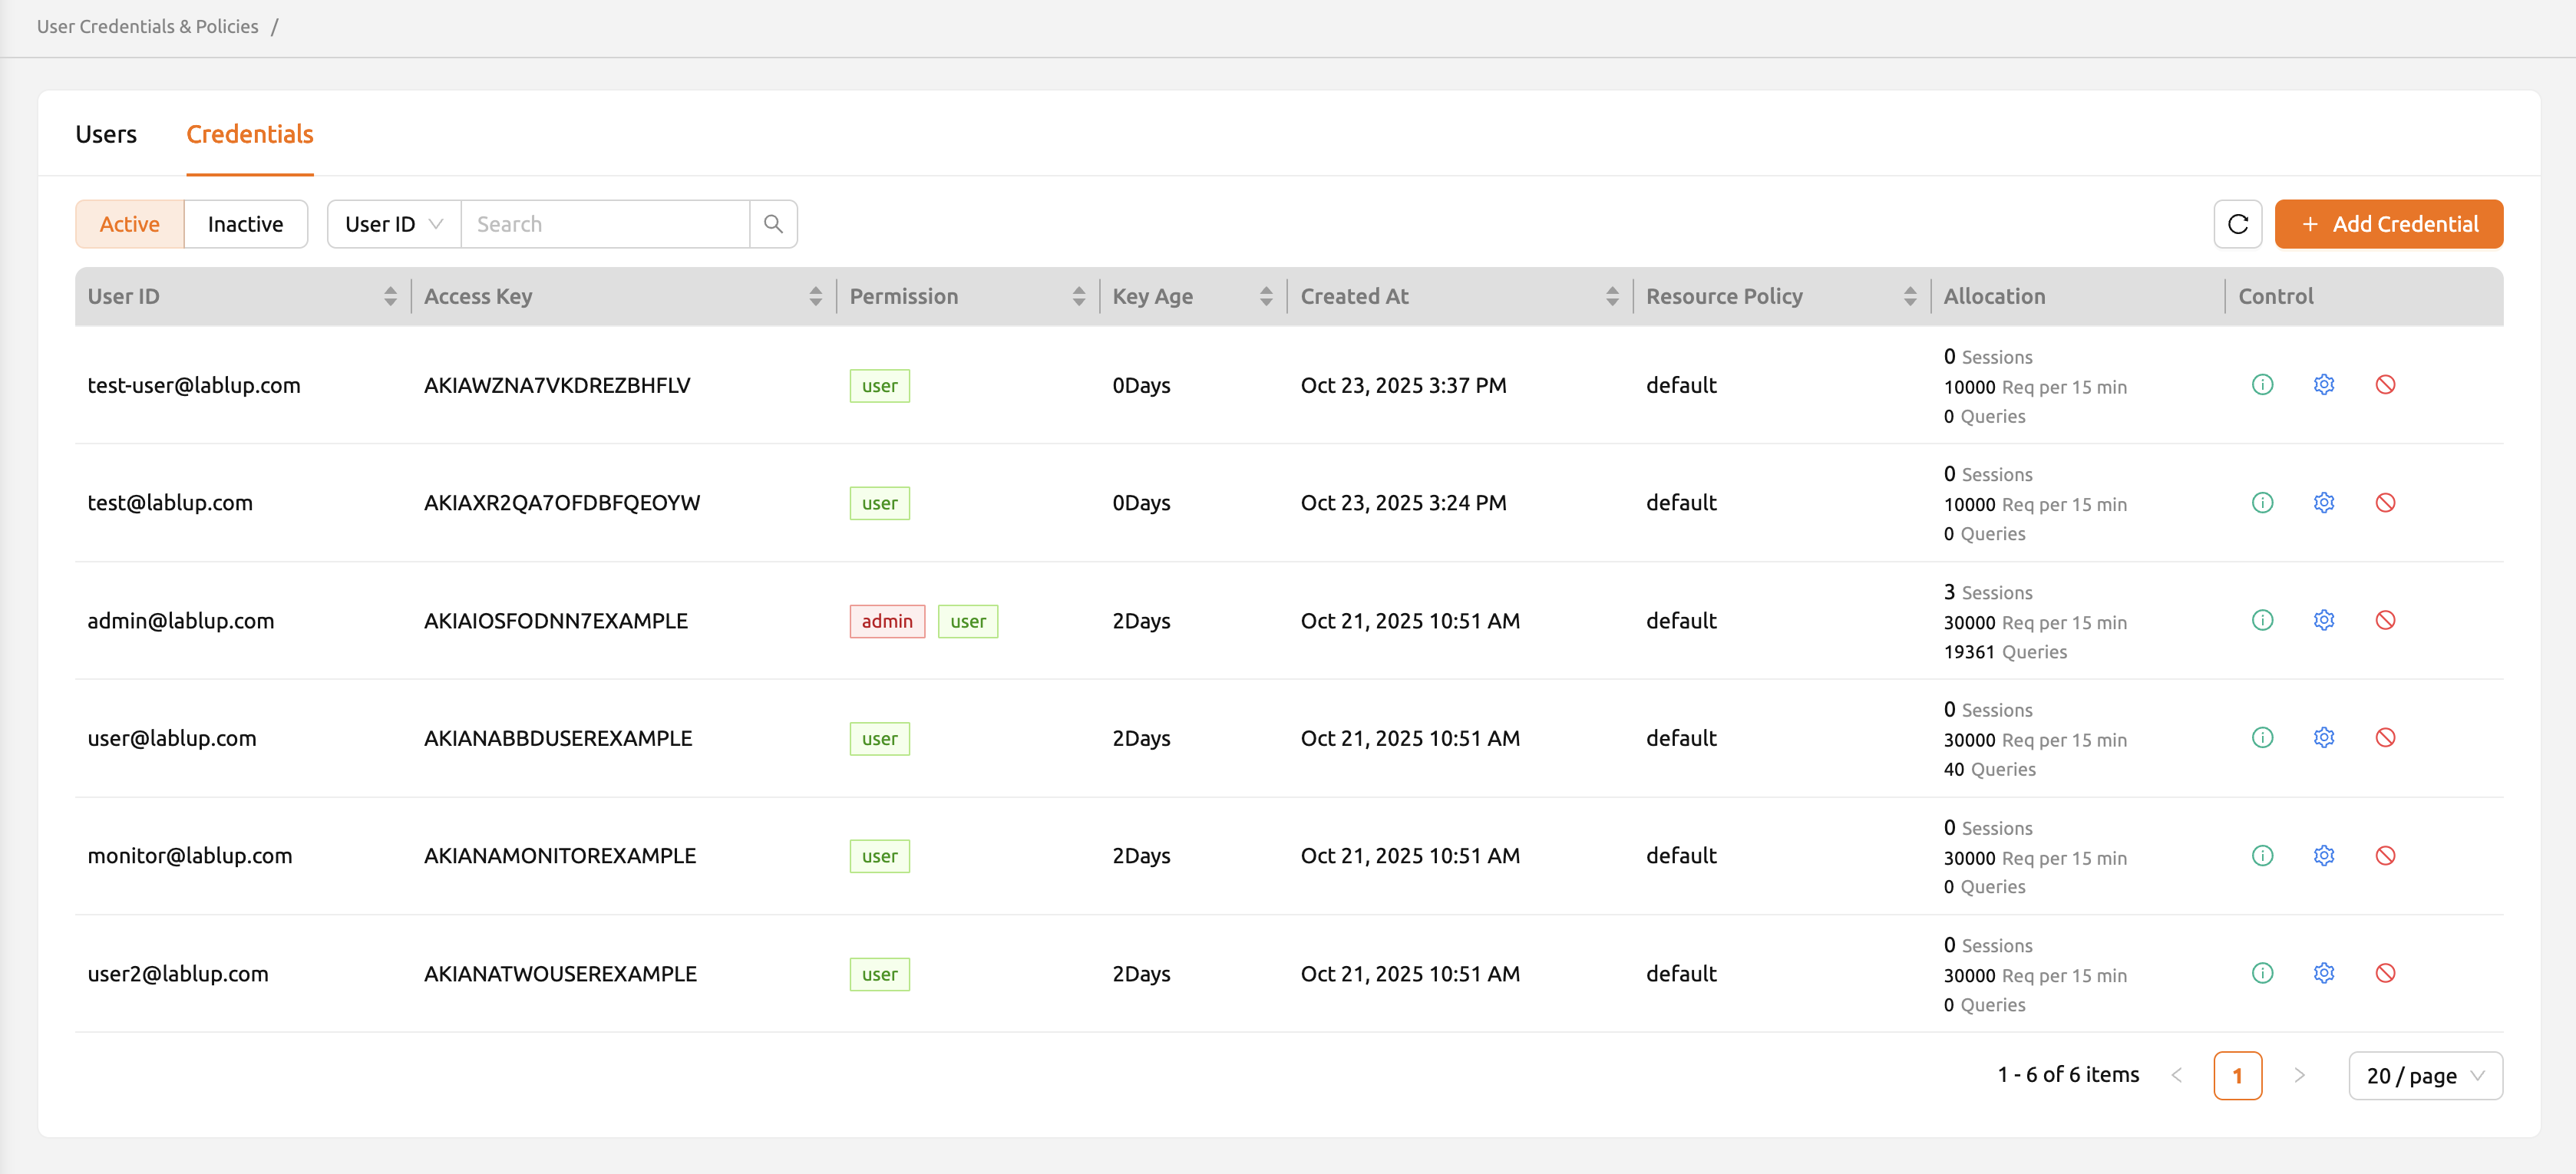
Task: View info for admin@lablup.com credential
Action: click(2262, 620)
